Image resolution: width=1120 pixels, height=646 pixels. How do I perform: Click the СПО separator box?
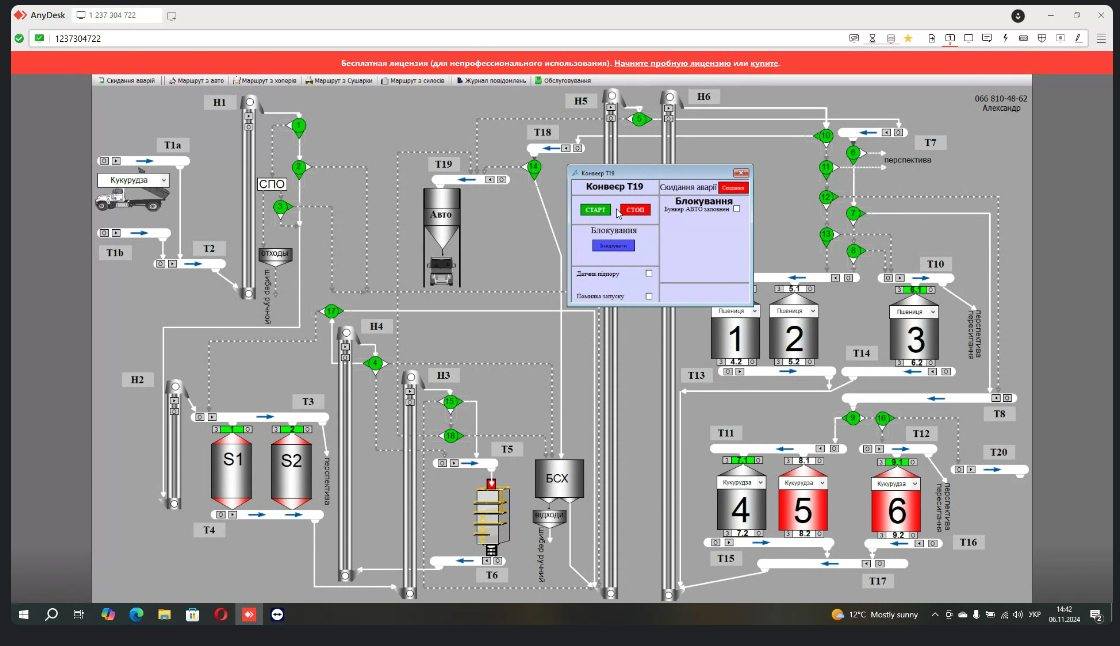(271, 184)
